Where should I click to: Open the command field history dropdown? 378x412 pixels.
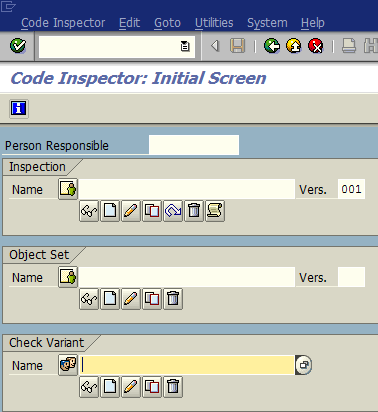(185, 46)
